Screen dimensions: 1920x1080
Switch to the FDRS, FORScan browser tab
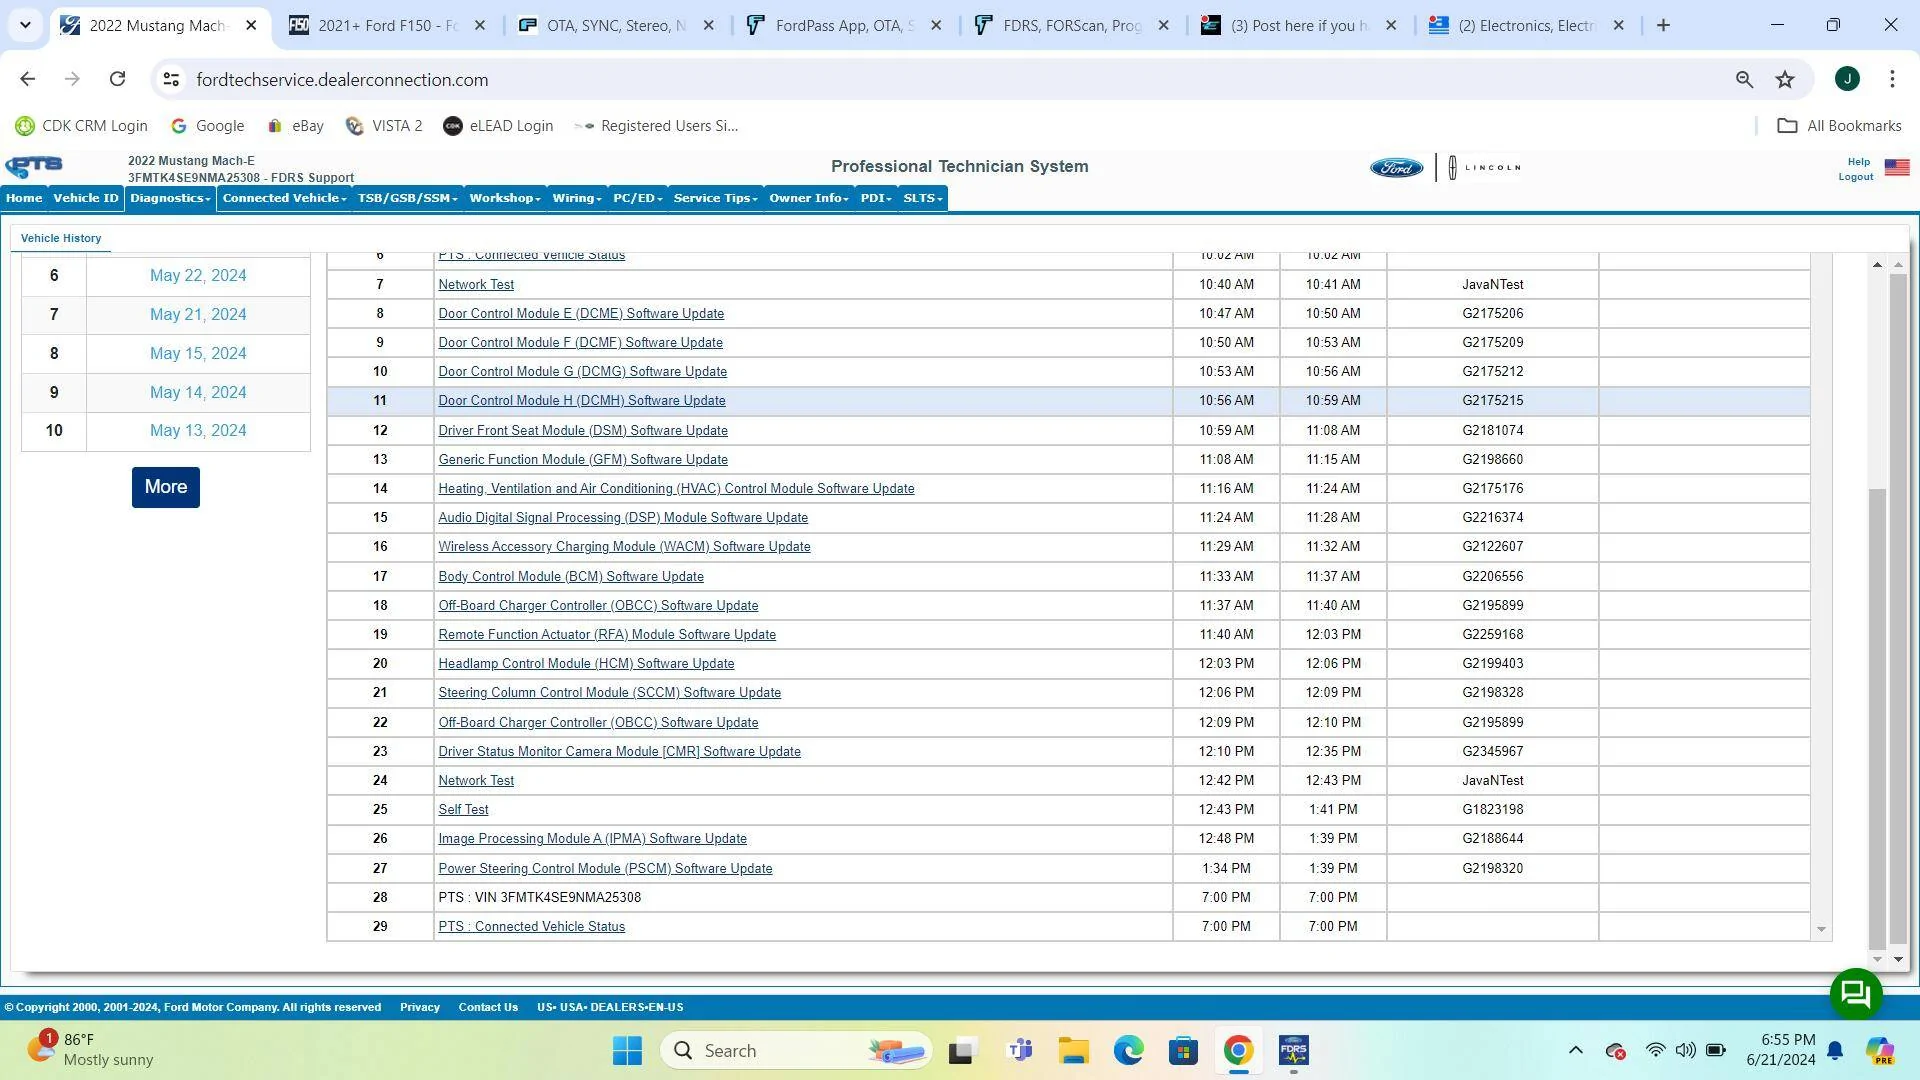click(x=1072, y=25)
